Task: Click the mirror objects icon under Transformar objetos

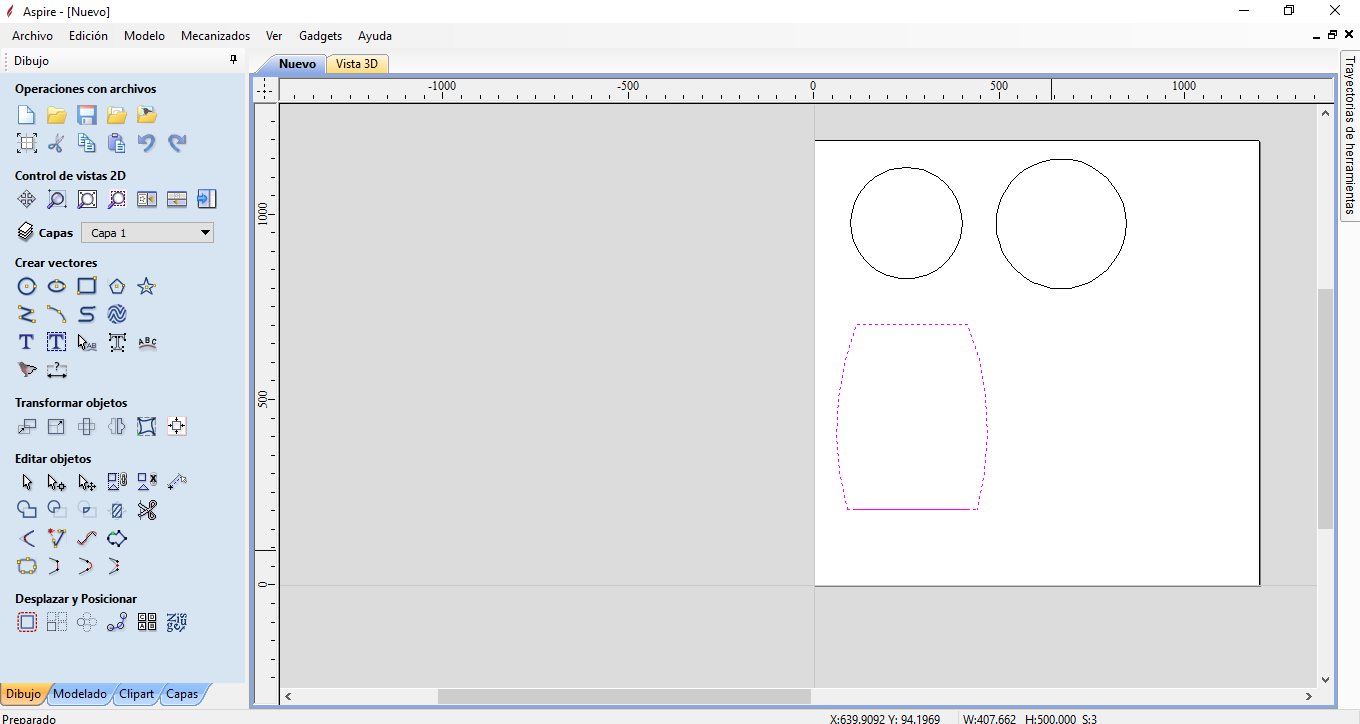Action: (x=117, y=427)
